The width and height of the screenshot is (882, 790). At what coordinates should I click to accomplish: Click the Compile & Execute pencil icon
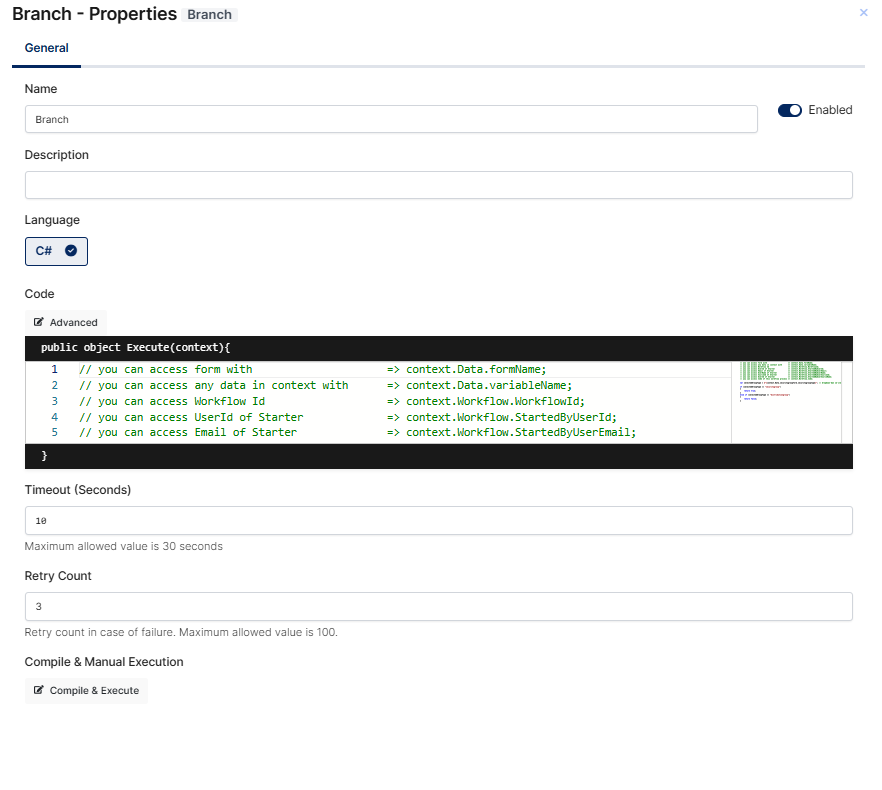(x=38, y=690)
